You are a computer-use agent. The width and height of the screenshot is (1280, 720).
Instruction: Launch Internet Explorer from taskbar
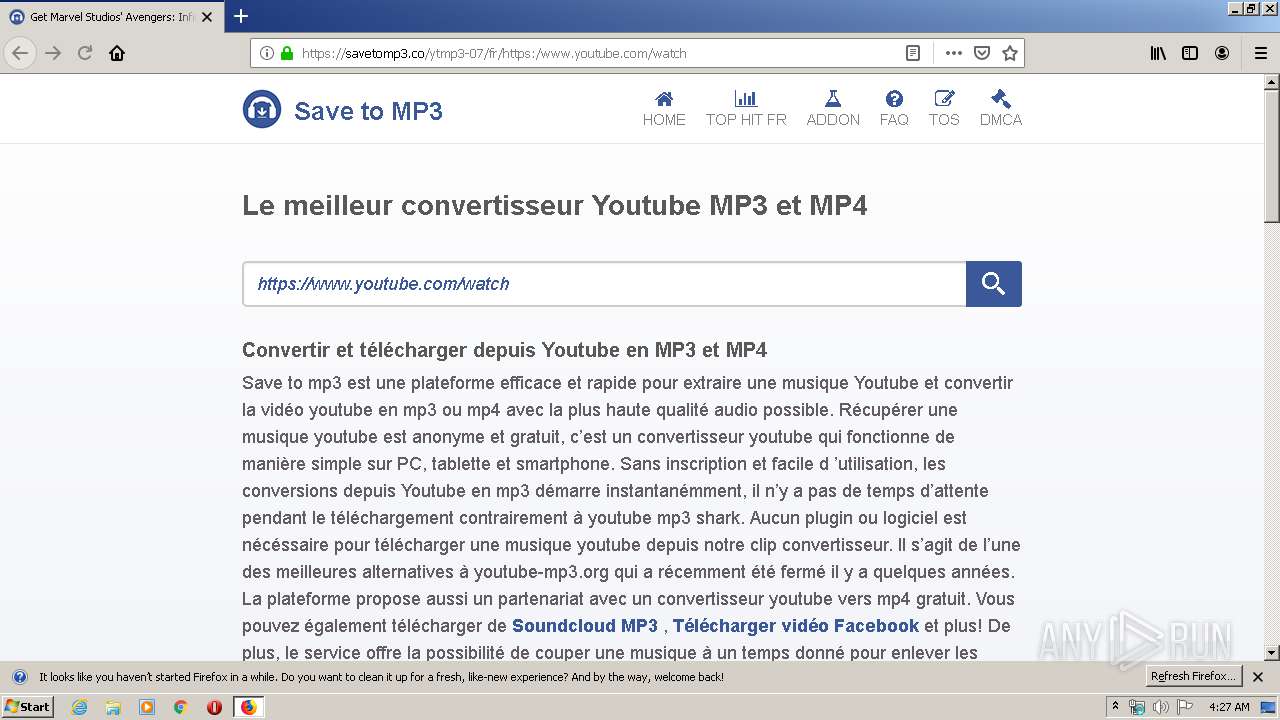[79, 707]
